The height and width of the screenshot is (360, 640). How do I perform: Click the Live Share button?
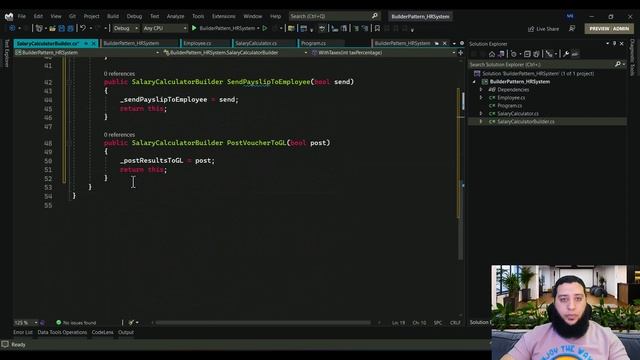point(543,29)
